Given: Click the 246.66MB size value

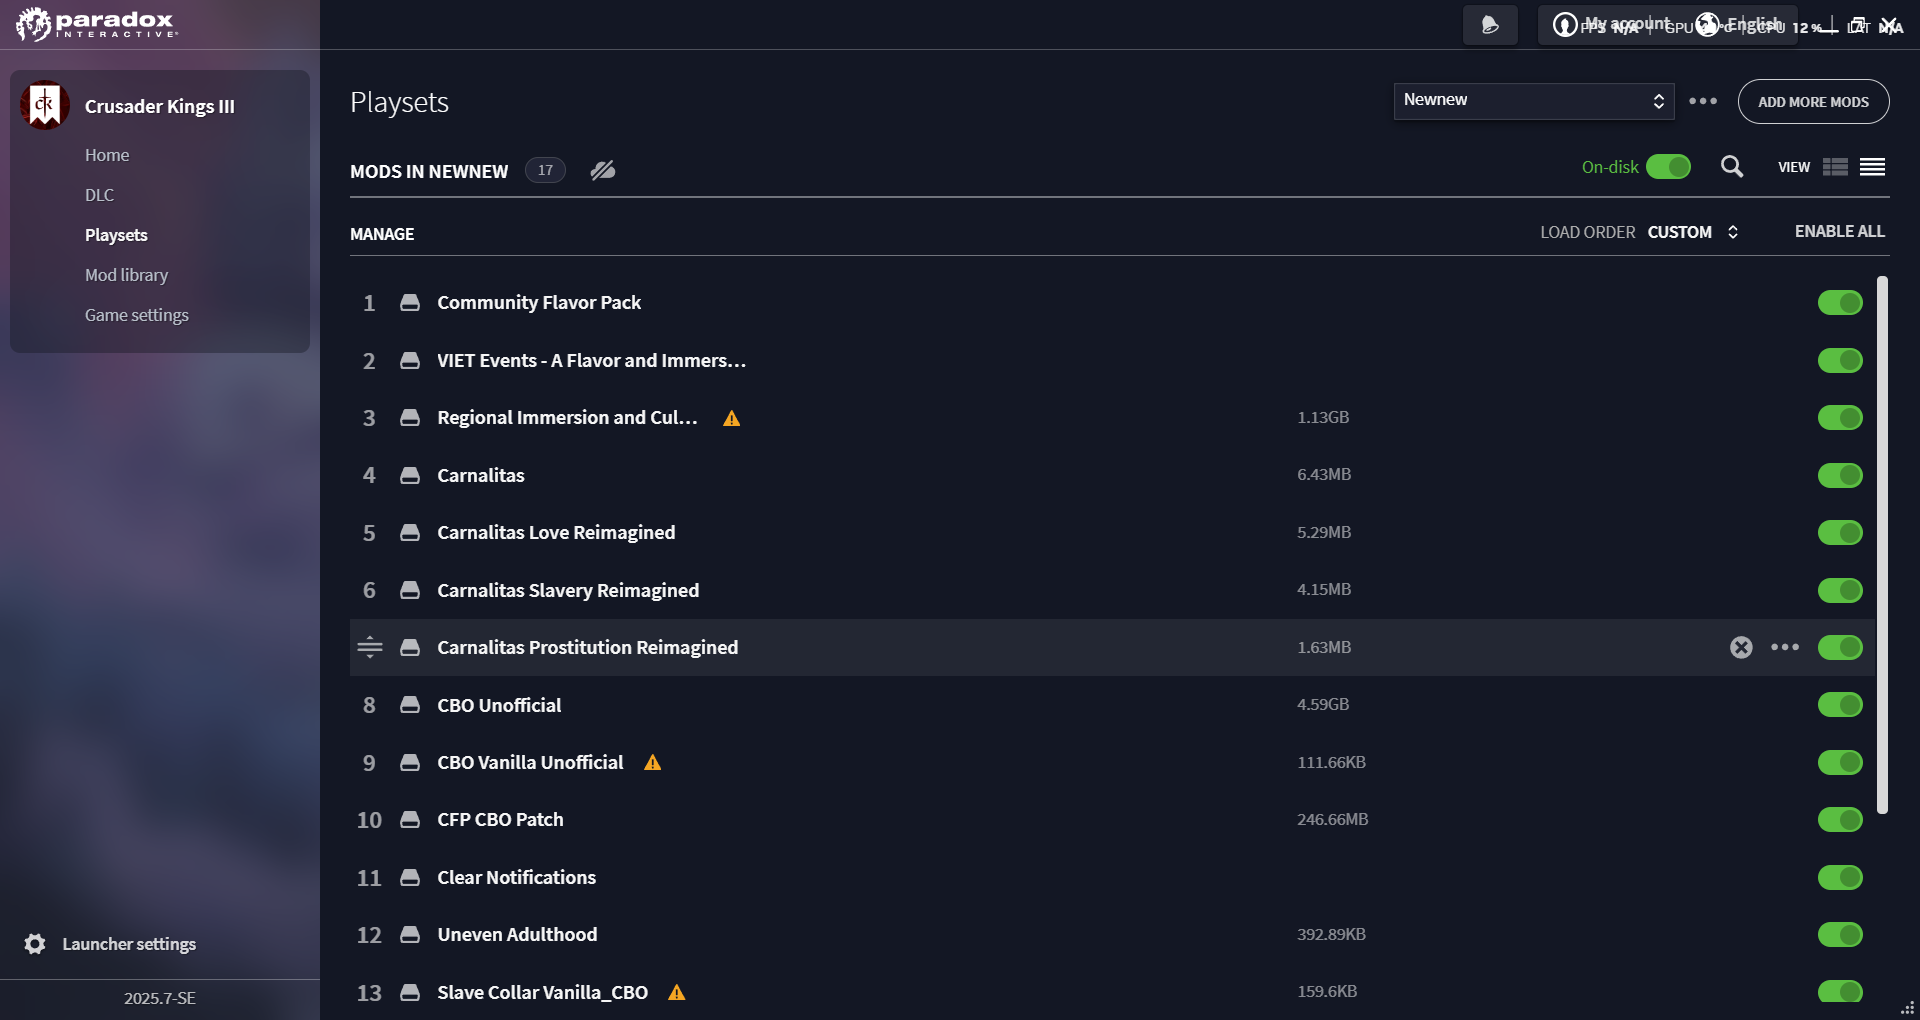Looking at the screenshot, I should coord(1332,819).
